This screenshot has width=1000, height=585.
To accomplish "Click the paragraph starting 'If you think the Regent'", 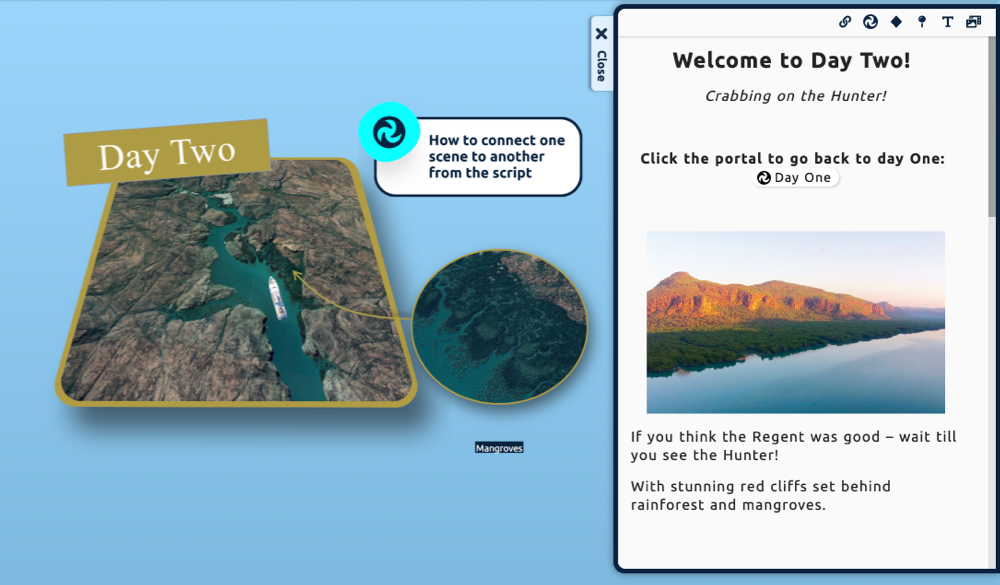I will click(x=793, y=446).
